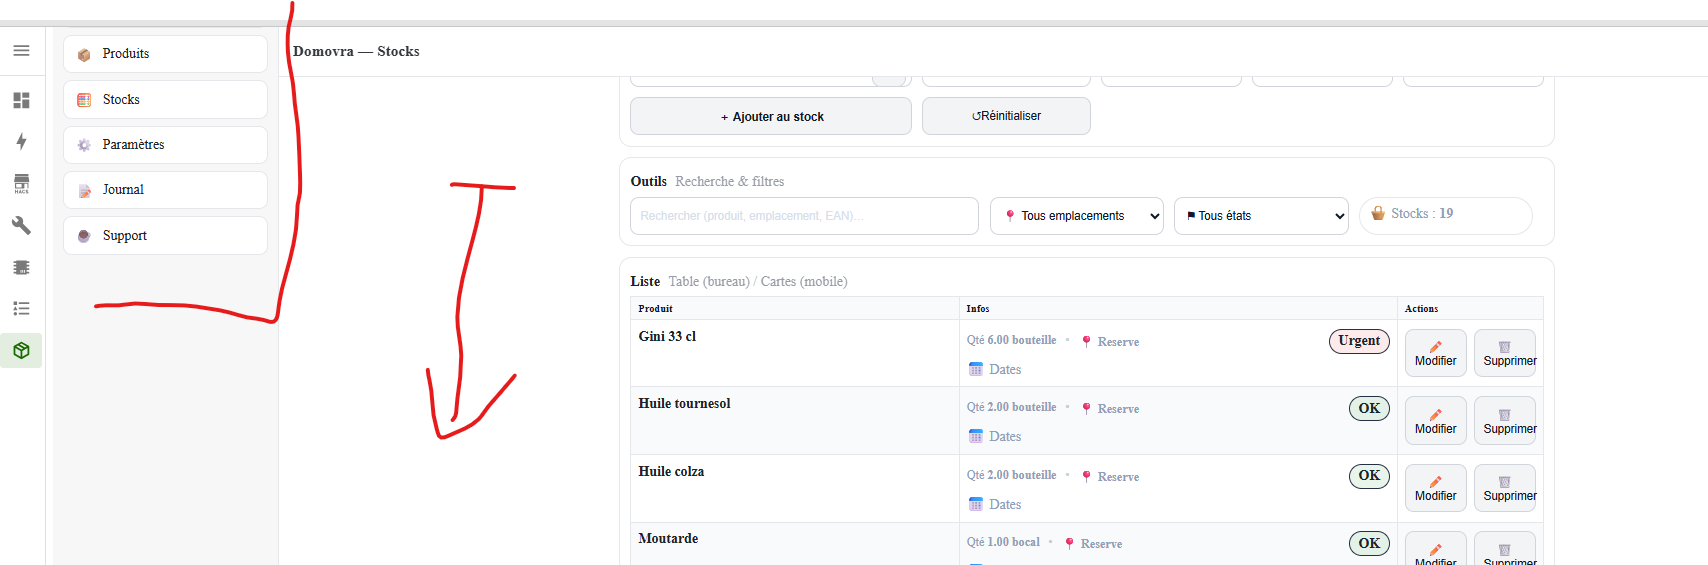Open the hamburger sidebar menu
The height and width of the screenshot is (565, 1708).
point(21,51)
